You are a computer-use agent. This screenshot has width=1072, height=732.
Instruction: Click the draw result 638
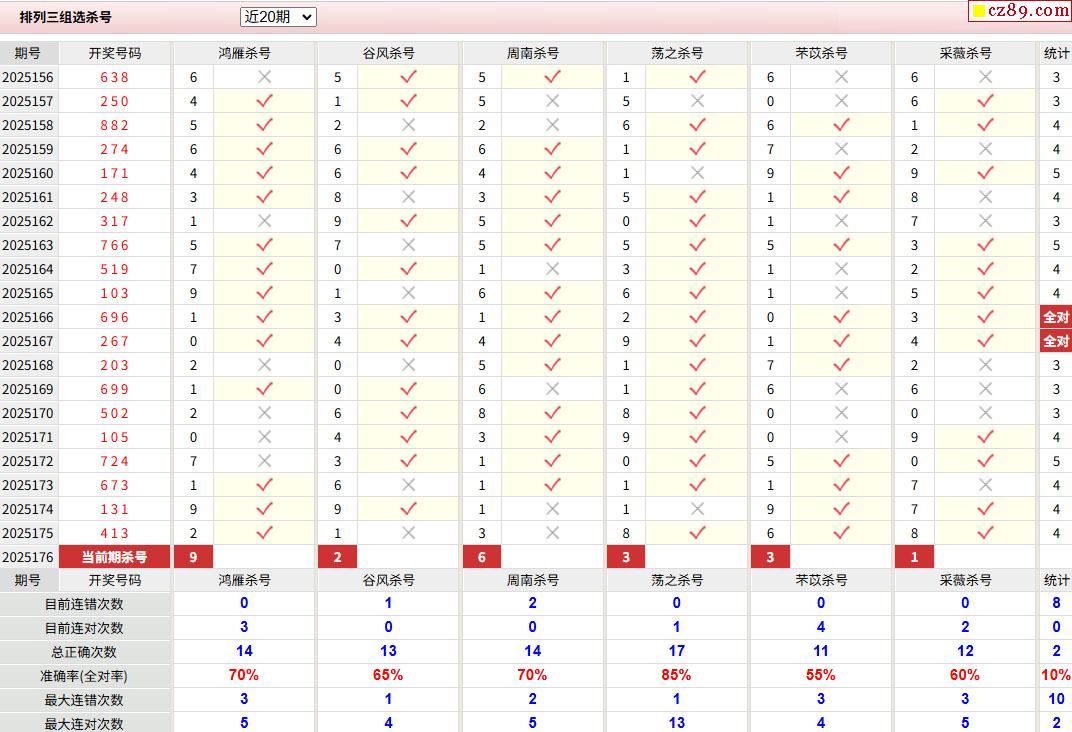[115, 77]
